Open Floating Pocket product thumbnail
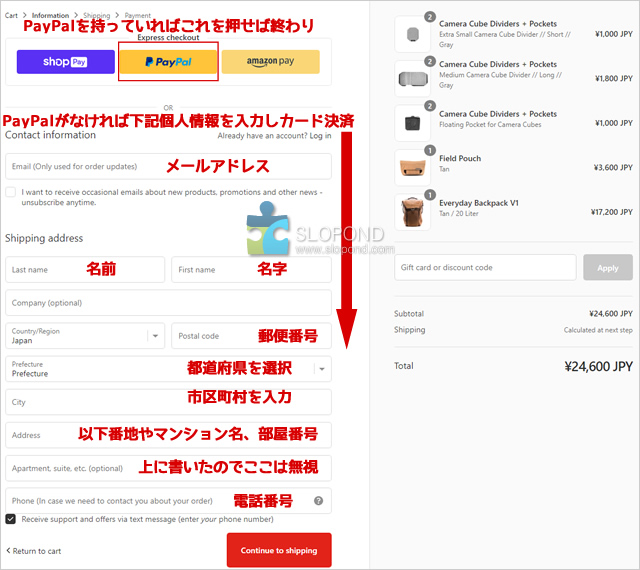640x570 pixels. pos(413,123)
